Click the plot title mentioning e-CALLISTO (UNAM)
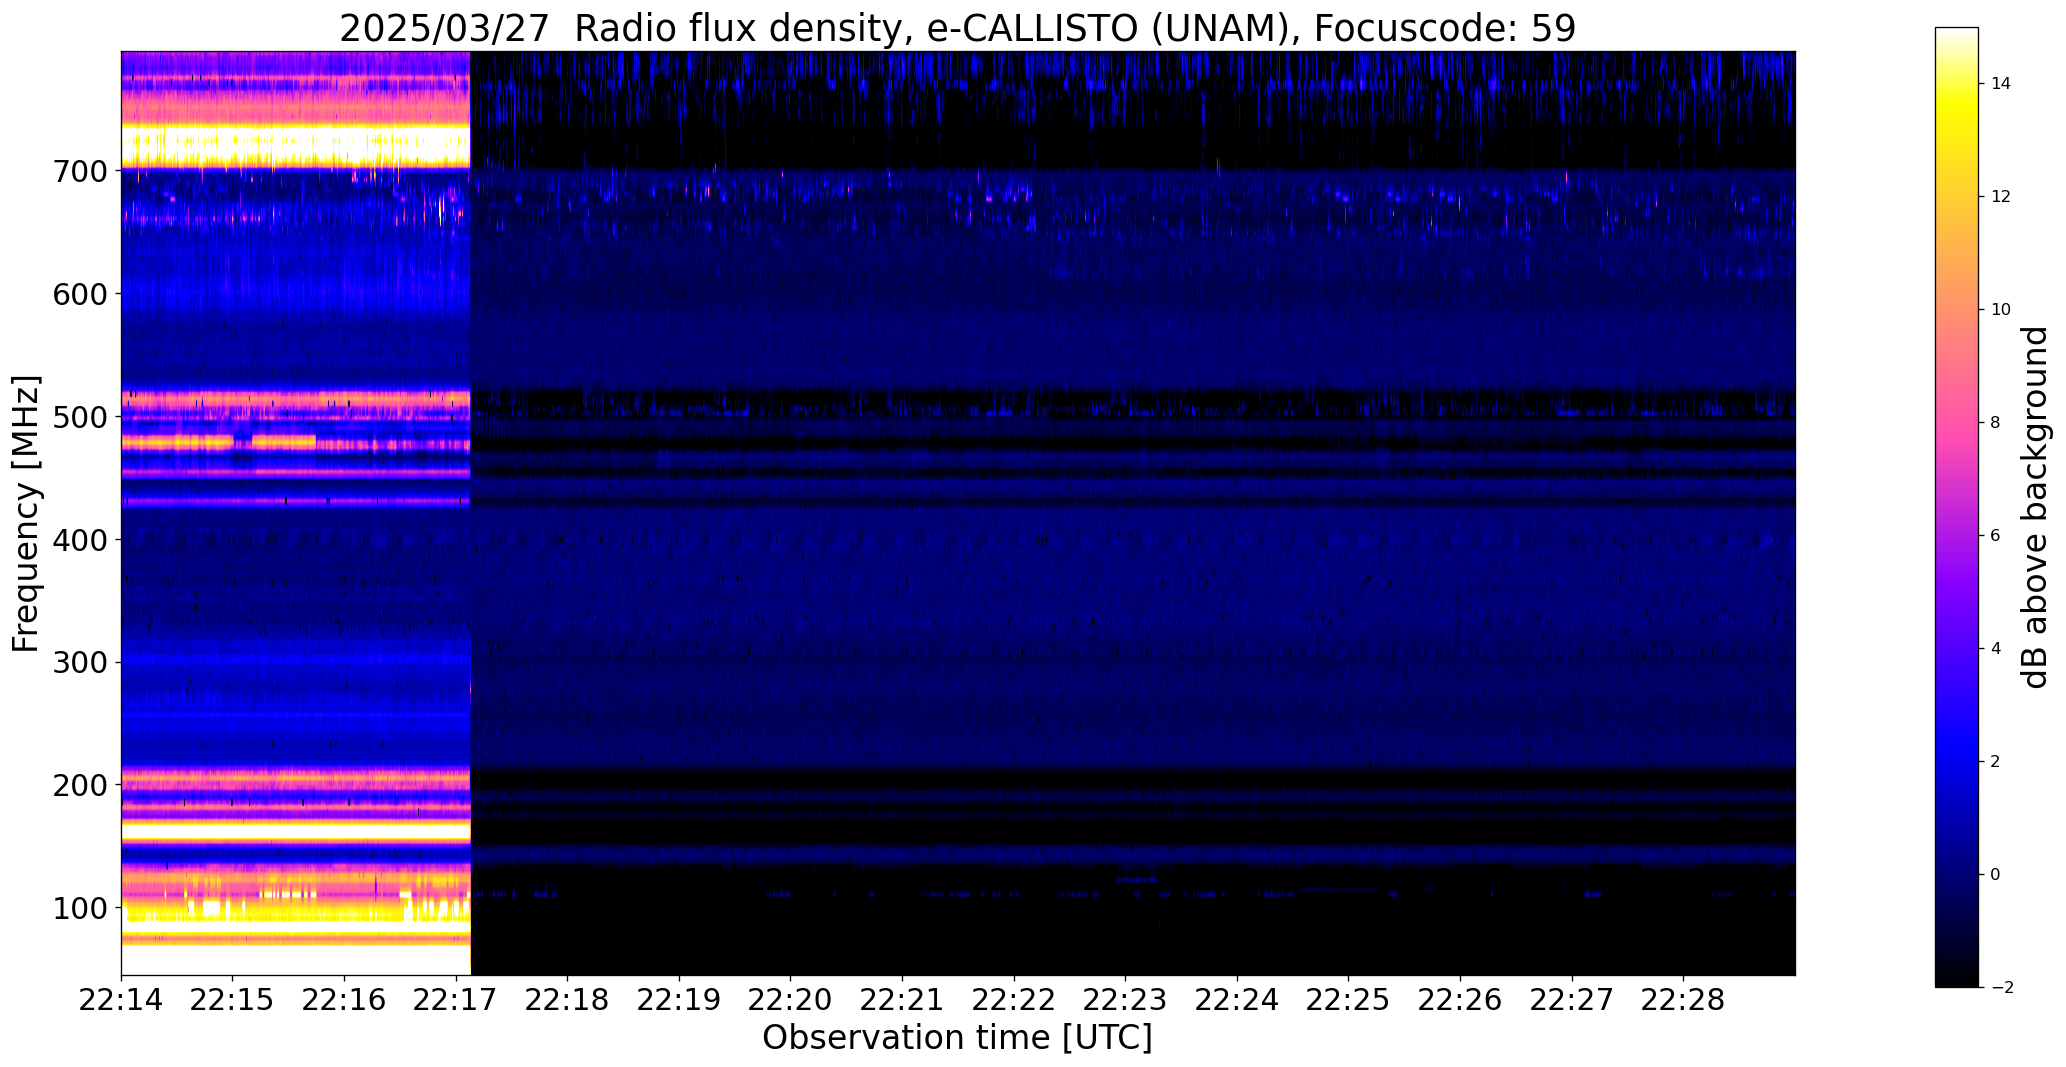 tap(957, 28)
